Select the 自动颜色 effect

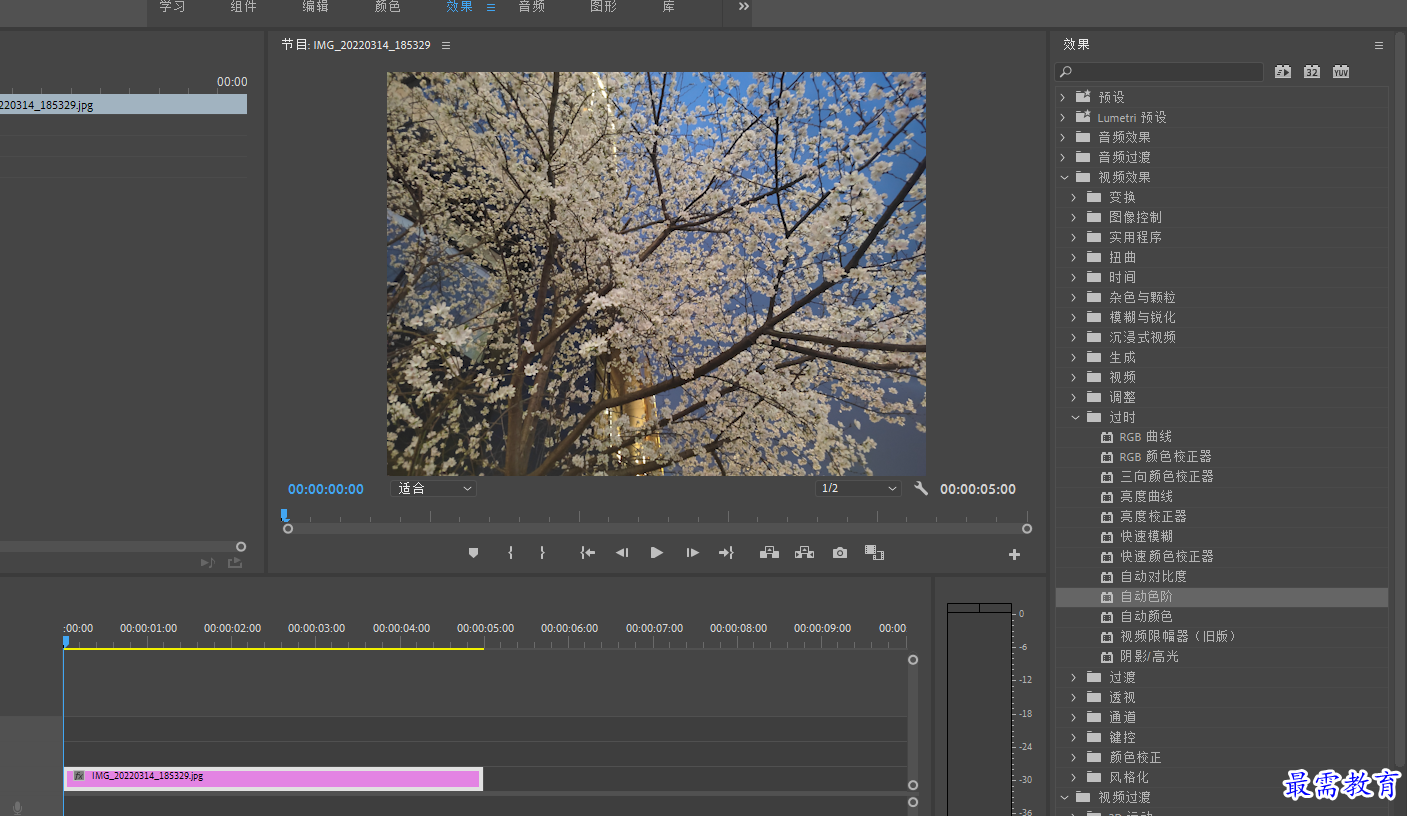pyautogui.click(x=1147, y=617)
